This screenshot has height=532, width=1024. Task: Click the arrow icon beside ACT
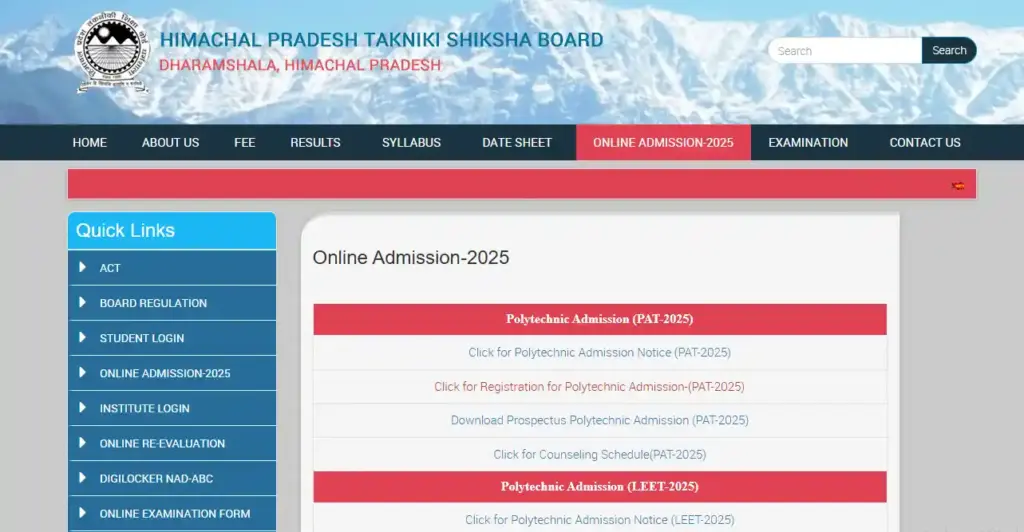(83, 267)
